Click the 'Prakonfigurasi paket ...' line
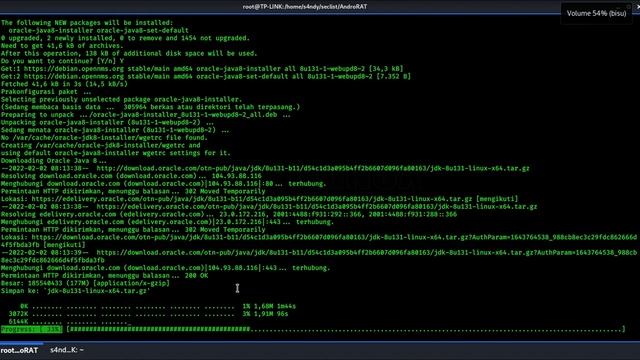640x360 pixels. pyautogui.click(x=46, y=92)
